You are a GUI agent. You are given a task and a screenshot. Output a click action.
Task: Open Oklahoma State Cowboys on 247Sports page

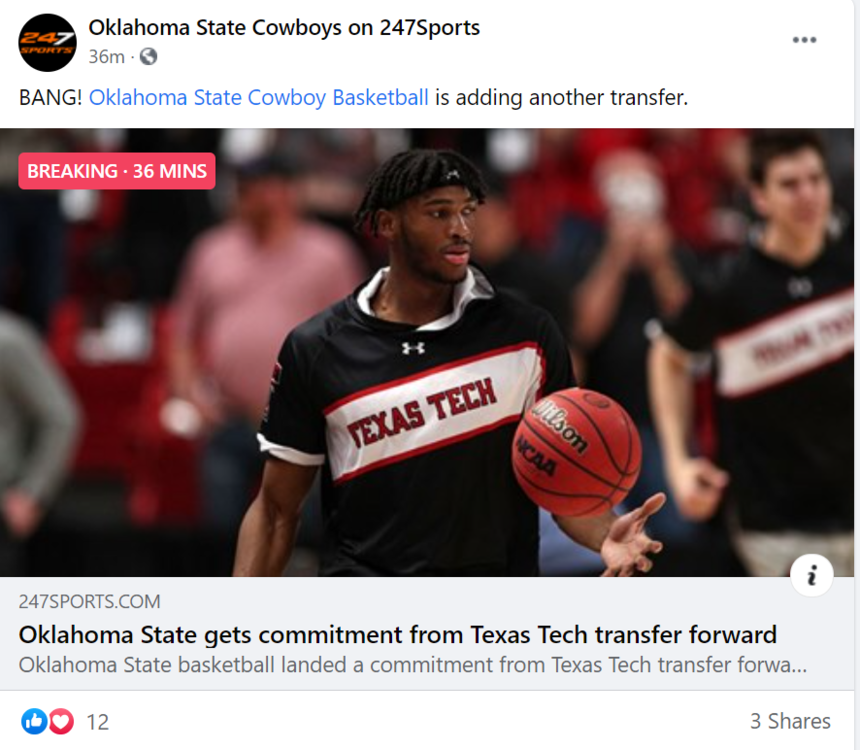[x=284, y=28]
